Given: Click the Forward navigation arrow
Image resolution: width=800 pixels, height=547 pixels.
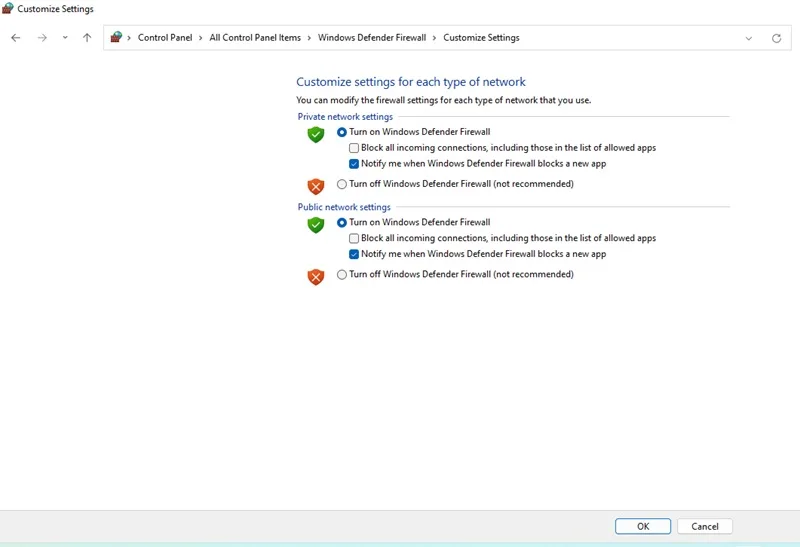Looking at the screenshot, I should 42,38.
